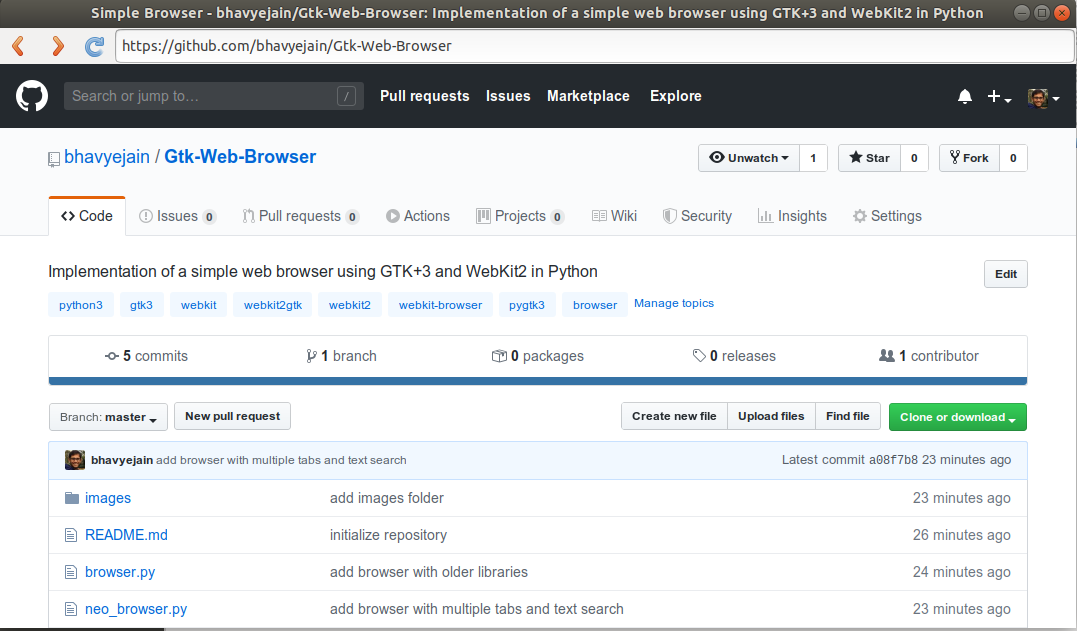Click the repository book icon beside bhavyejain
1077x631 pixels.
(x=54, y=159)
